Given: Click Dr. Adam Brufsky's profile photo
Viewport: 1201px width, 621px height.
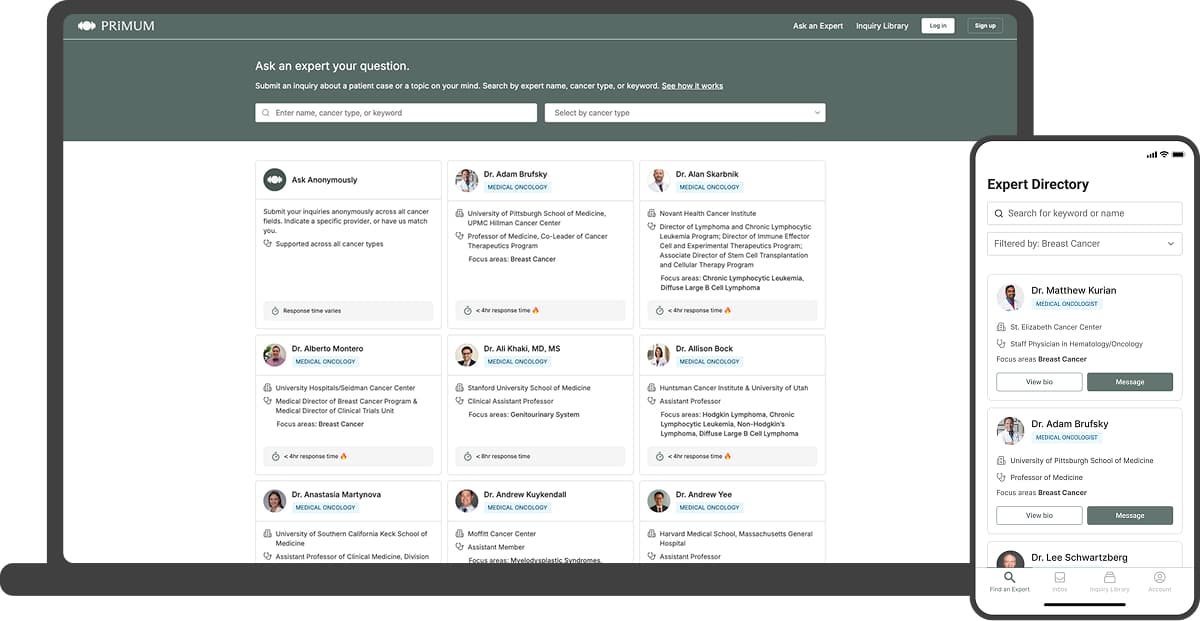Looking at the screenshot, I should click(467, 180).
